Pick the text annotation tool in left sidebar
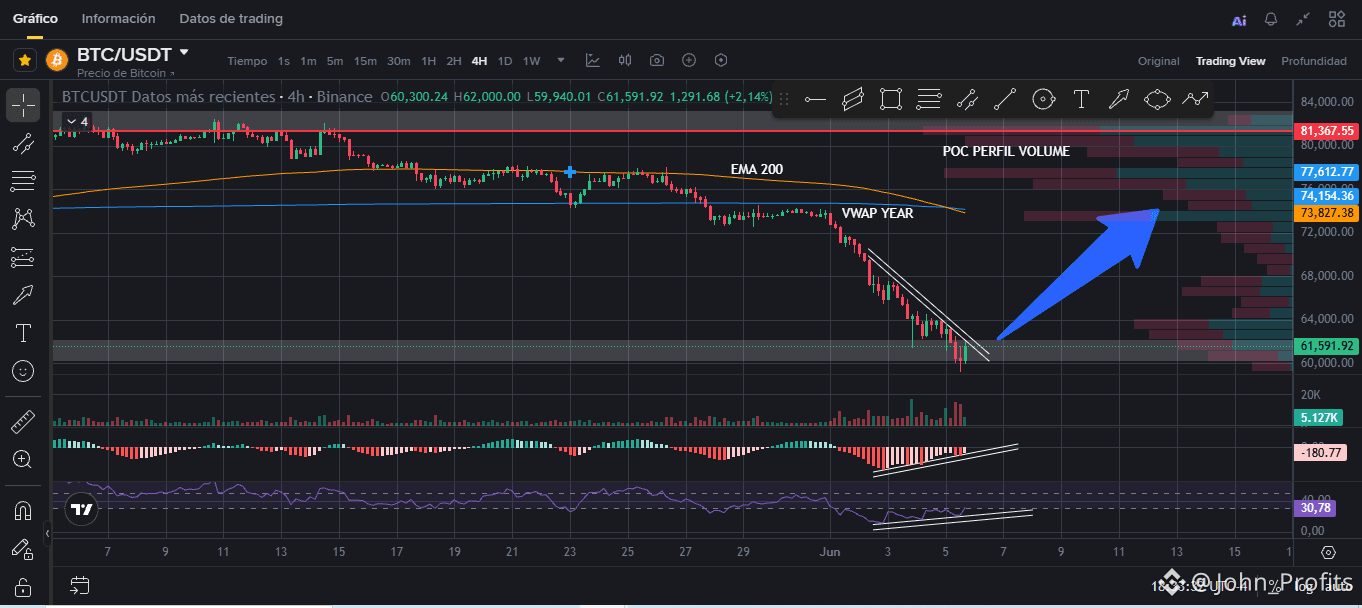The width and height of the screenshot is (1362, 608). pos(23,332)
